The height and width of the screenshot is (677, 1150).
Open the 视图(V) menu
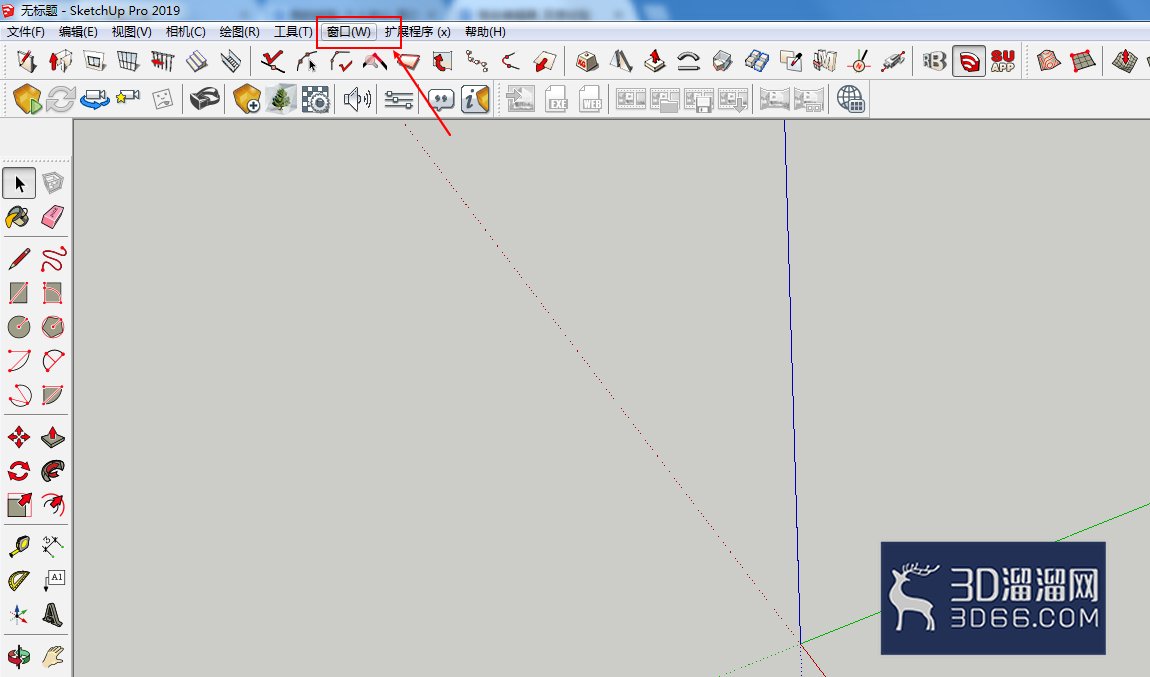click(131, 32)
